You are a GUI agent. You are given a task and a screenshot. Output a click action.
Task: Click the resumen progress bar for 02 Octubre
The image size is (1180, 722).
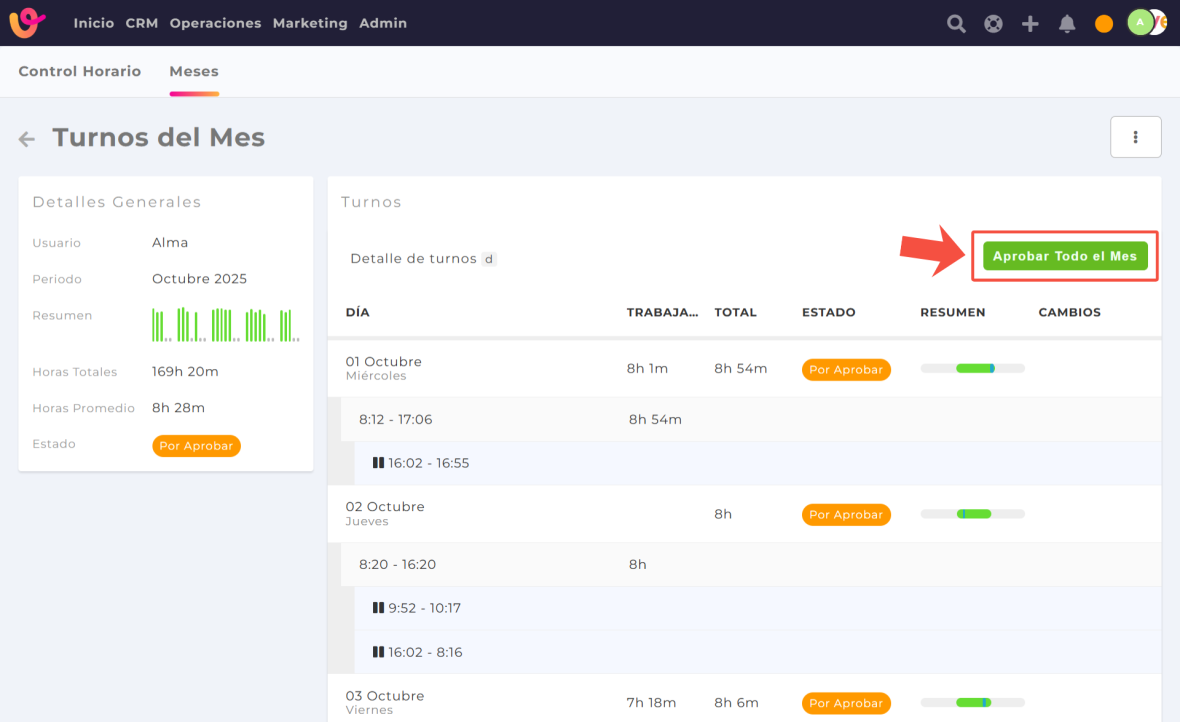pos(972,514)
